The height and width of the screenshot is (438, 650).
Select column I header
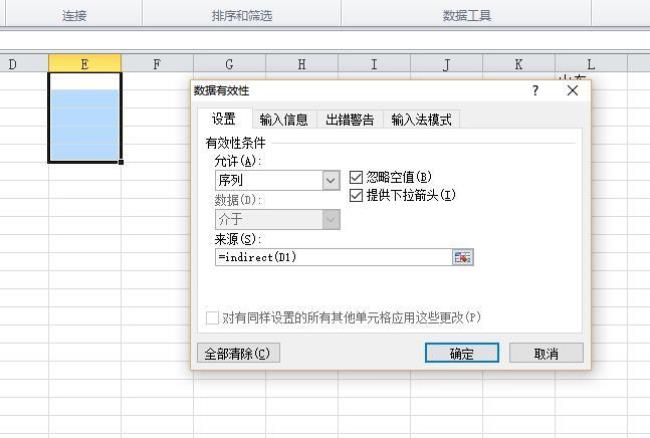click(x=374, y=64)
